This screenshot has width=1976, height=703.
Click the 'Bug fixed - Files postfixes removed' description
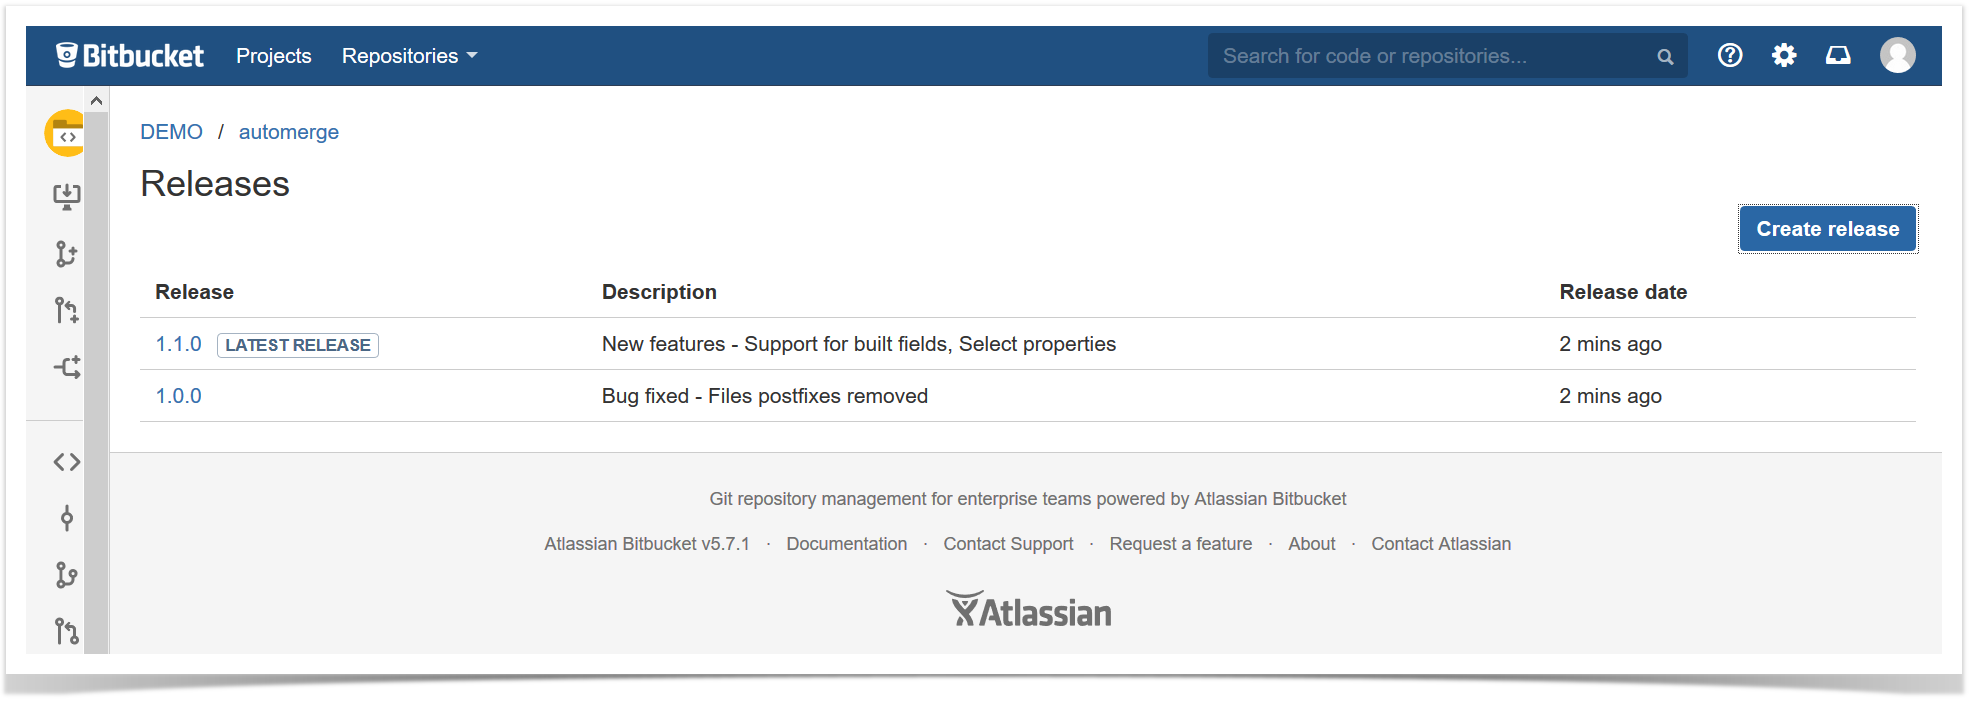coord(765,396)
